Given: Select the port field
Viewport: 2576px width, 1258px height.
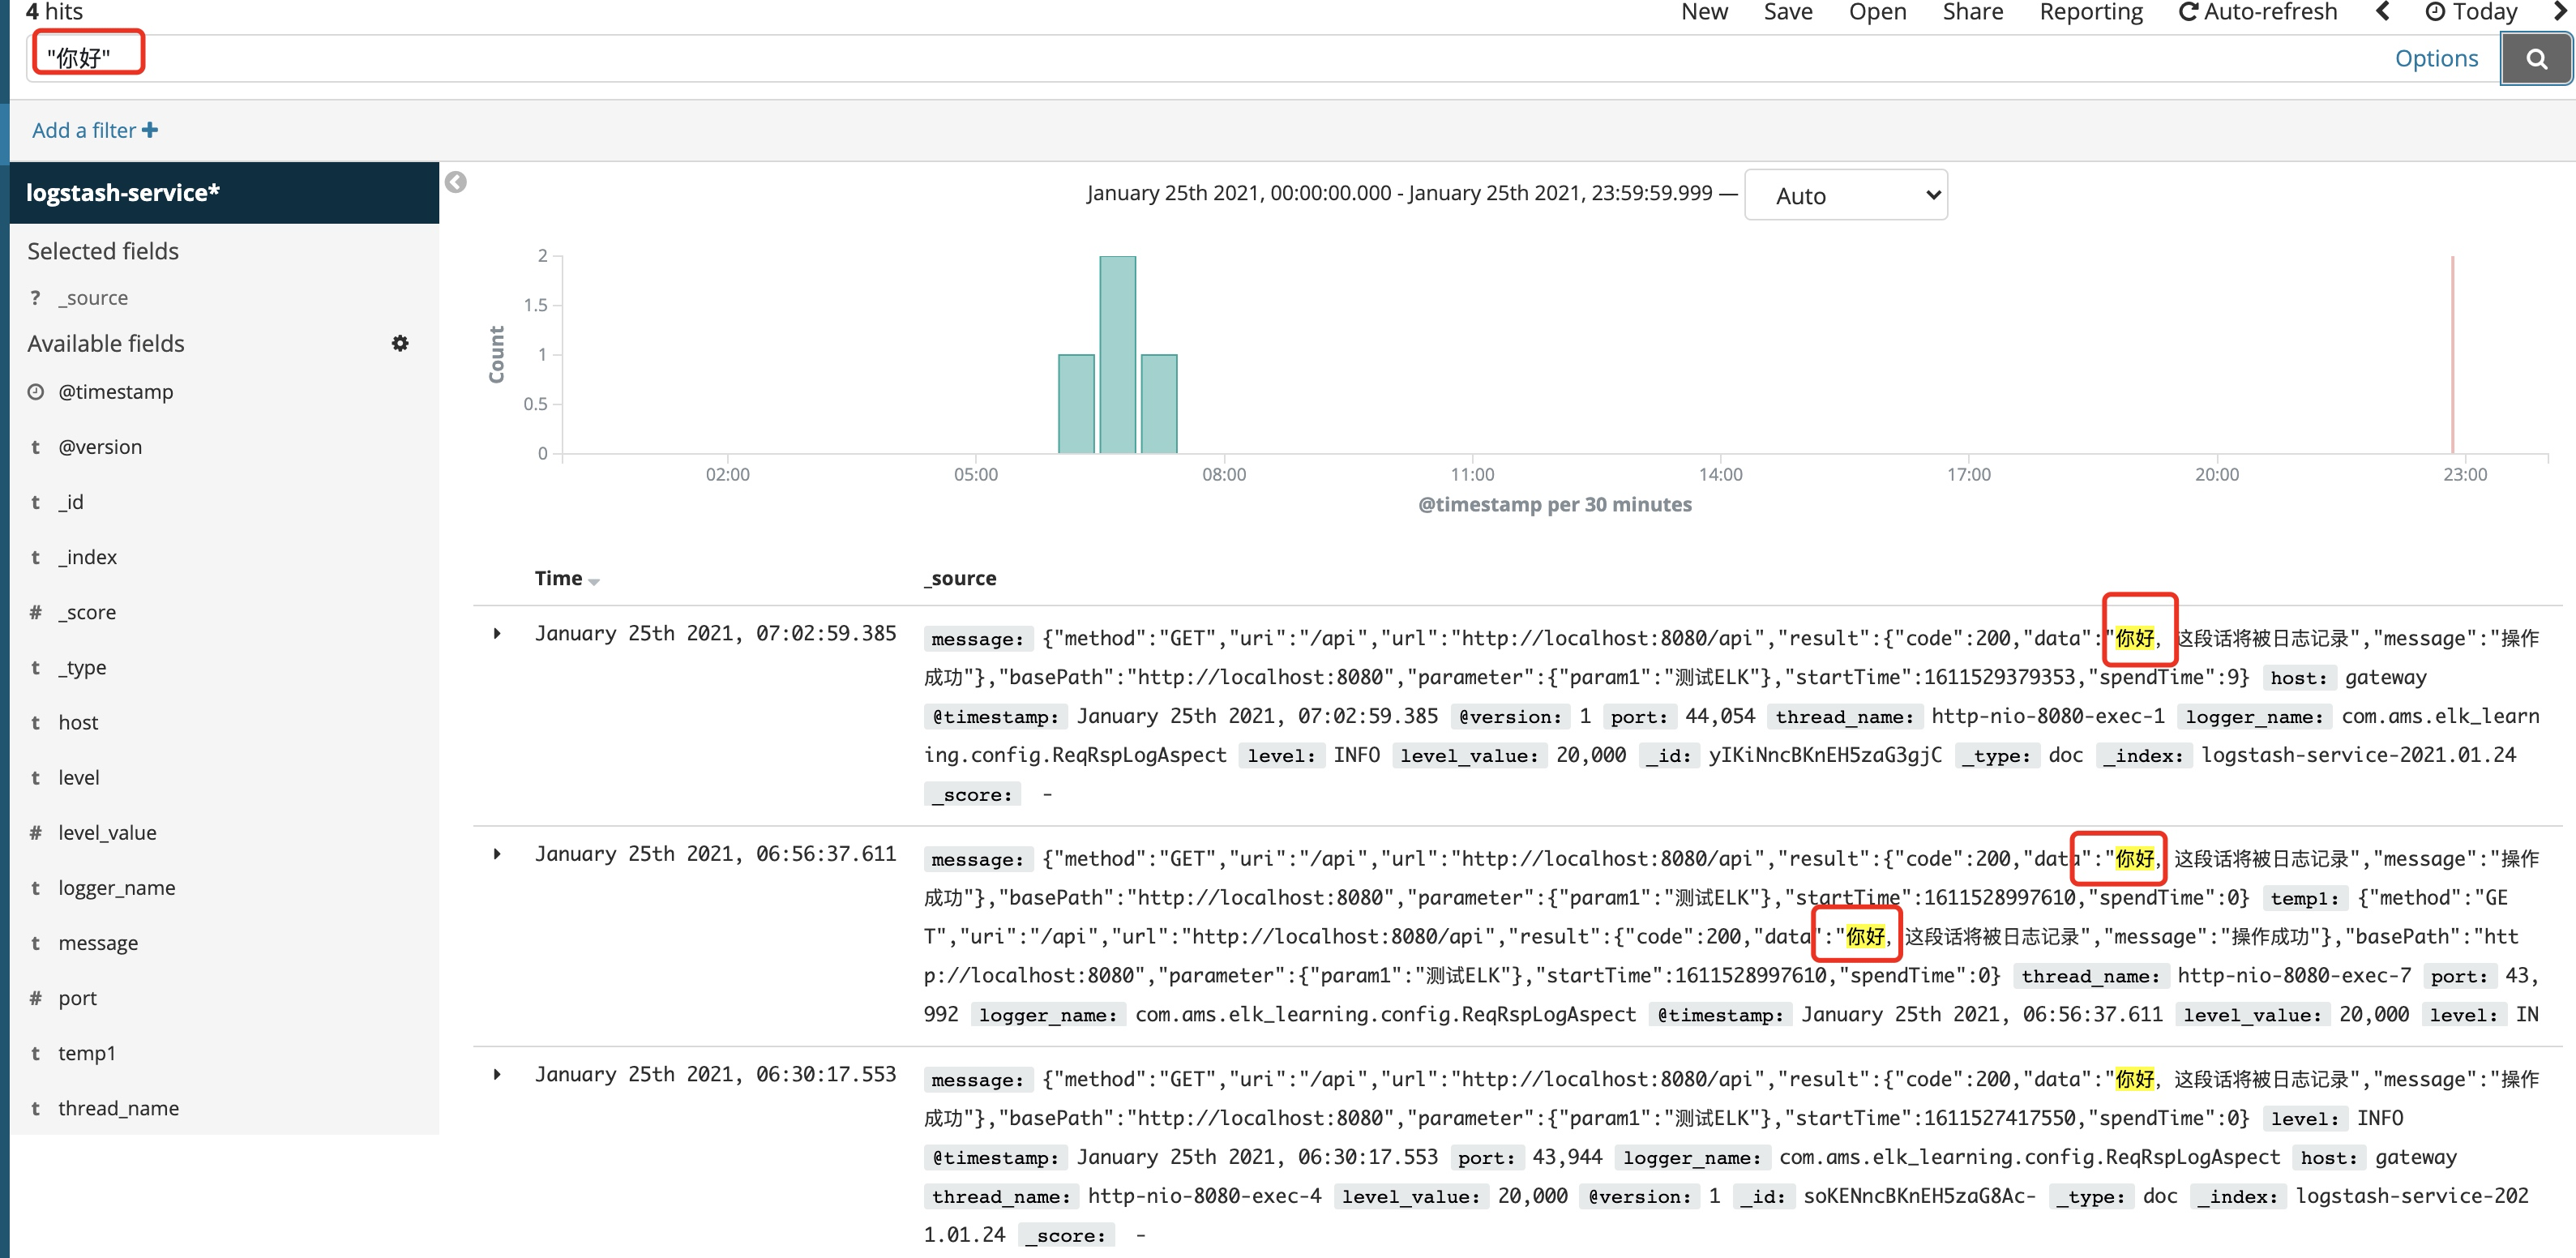Looking at the screenshot, I should click(78, 998).
